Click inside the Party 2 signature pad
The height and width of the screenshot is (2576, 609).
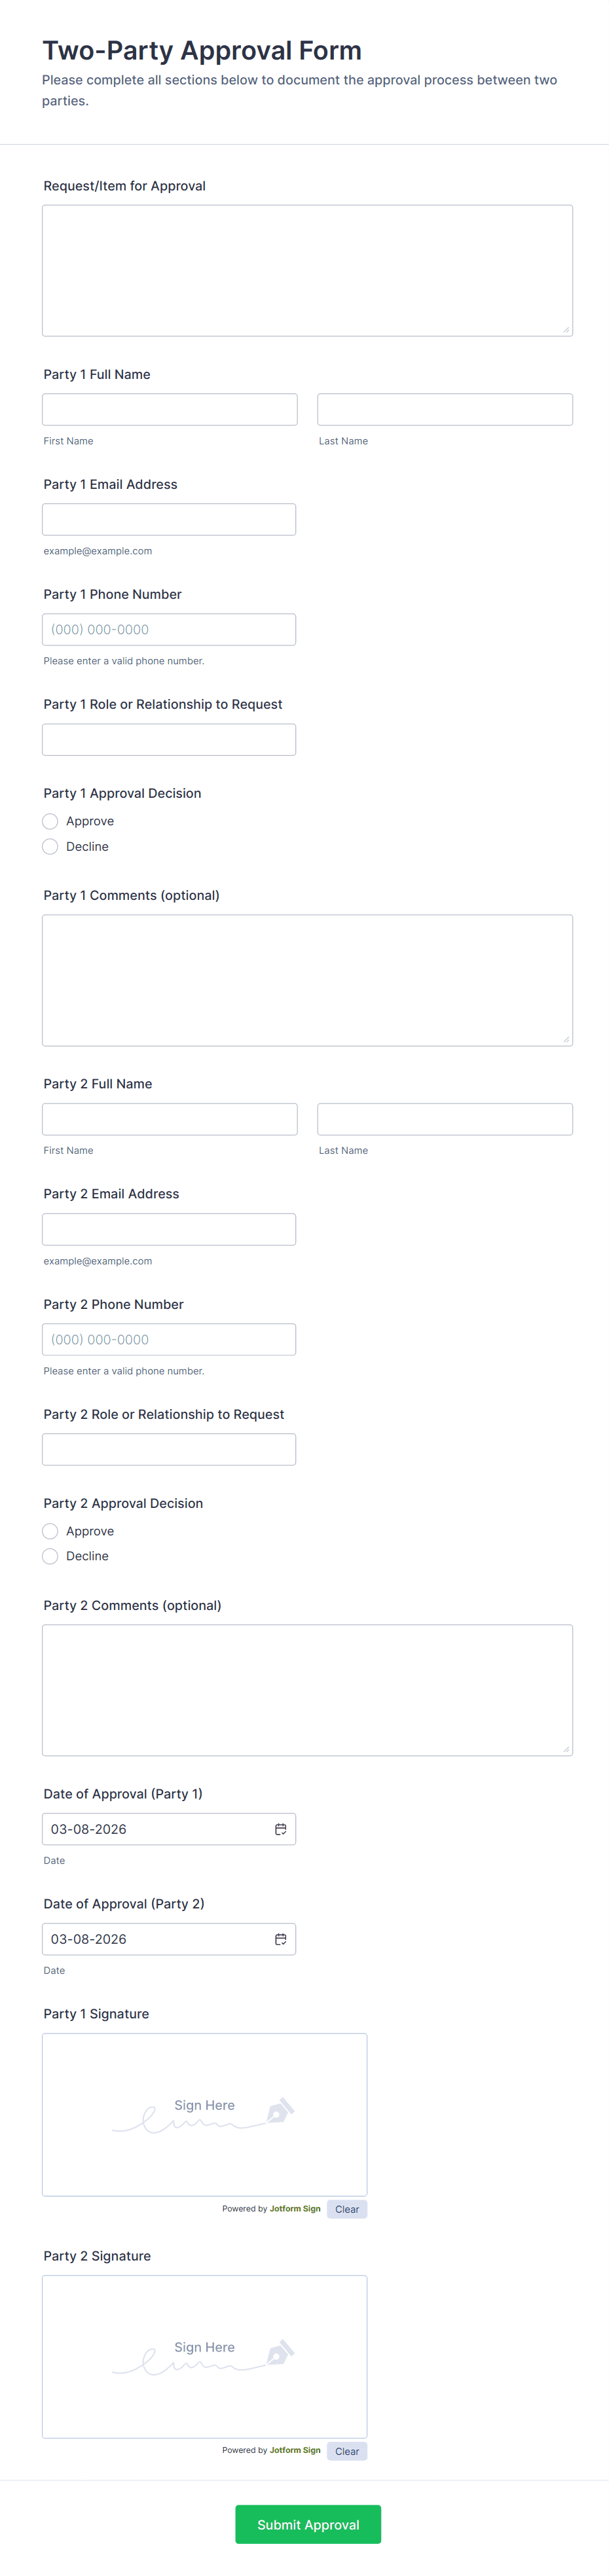click(204, 2356)
